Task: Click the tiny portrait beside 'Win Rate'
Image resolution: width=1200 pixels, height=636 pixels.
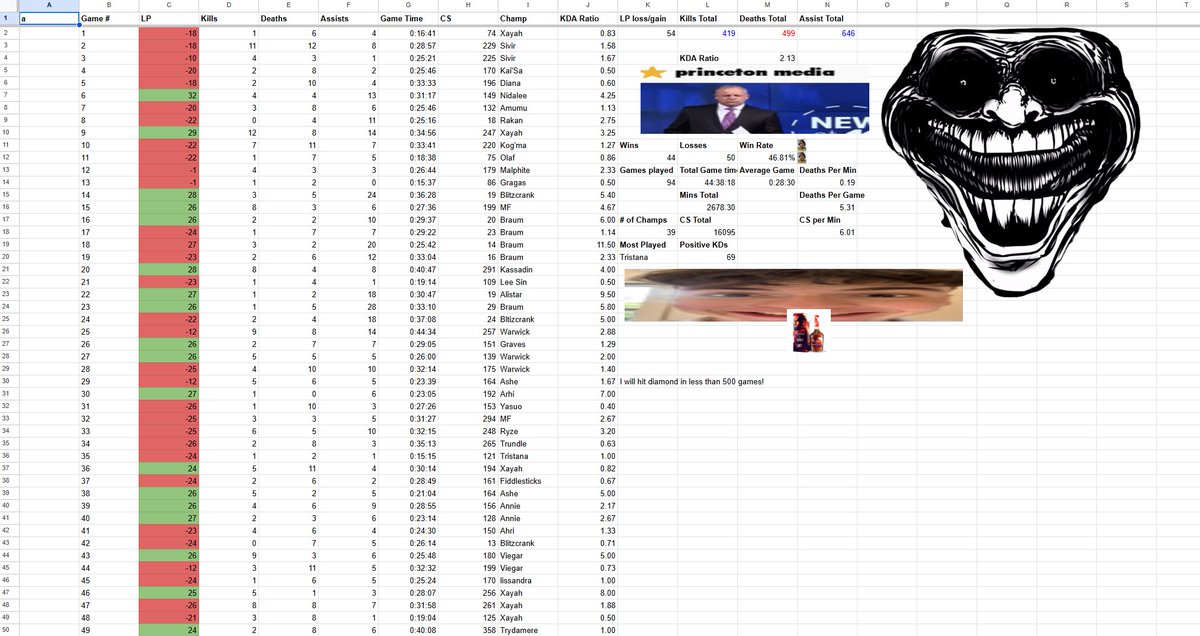Action: point(801,145)
